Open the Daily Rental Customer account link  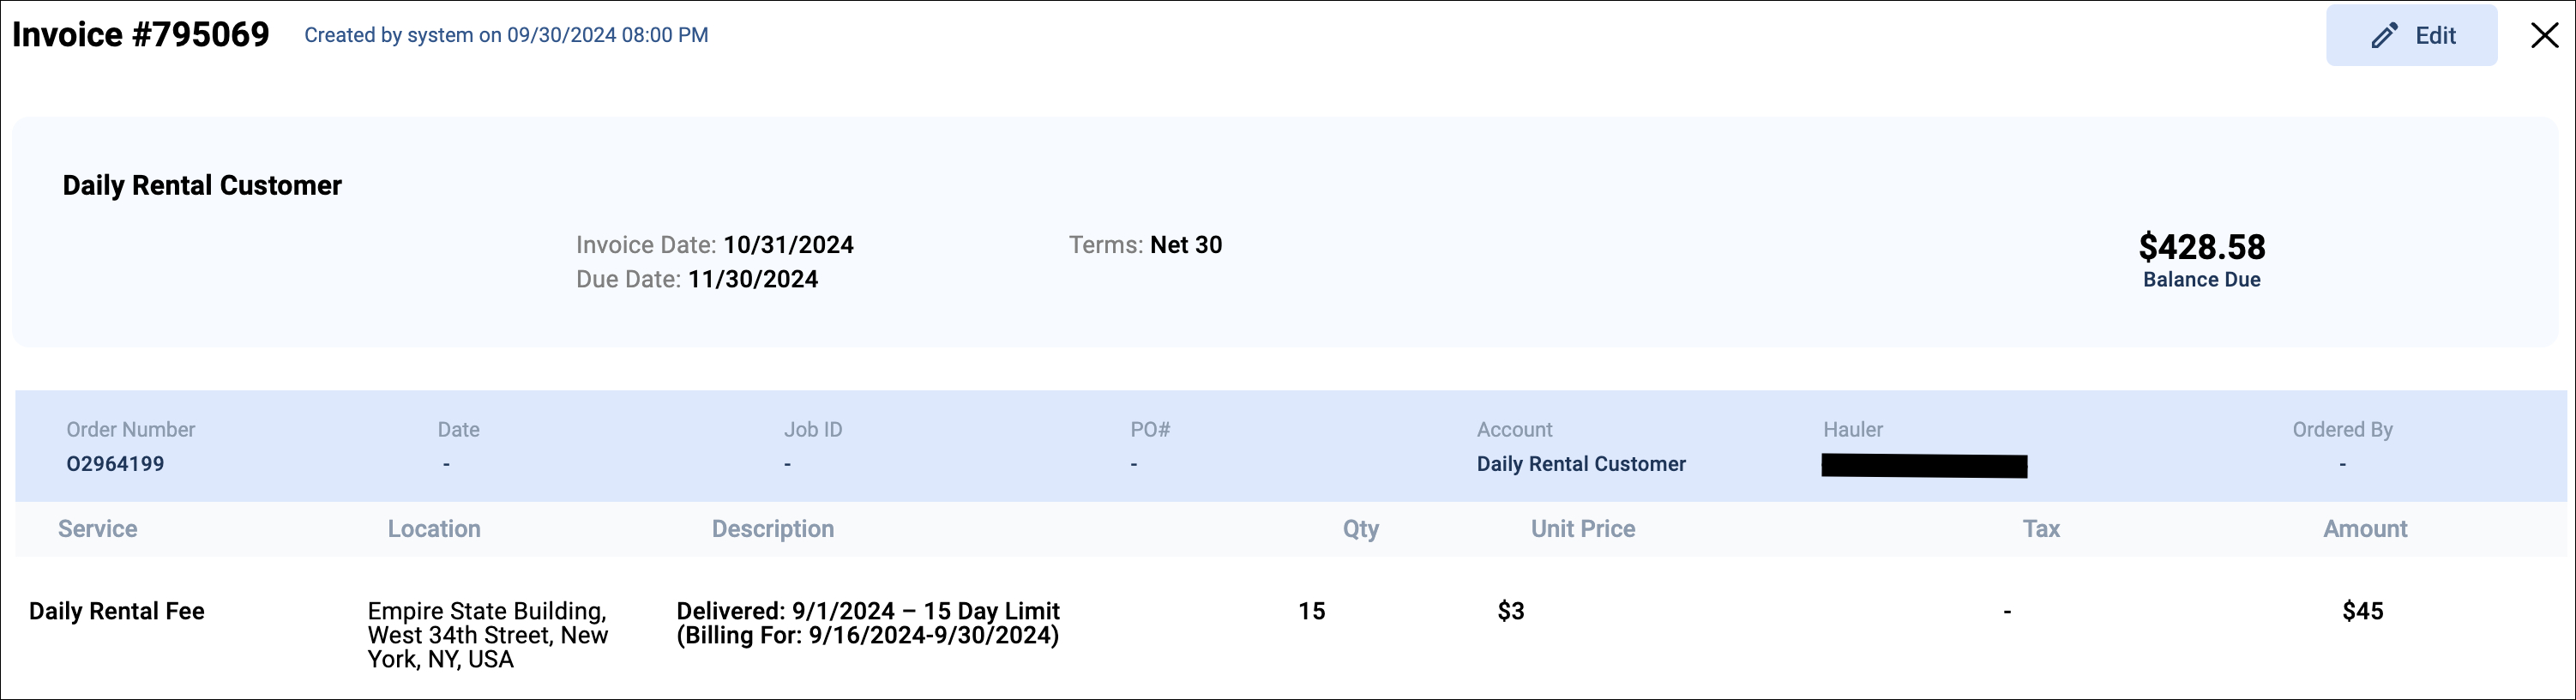pyautogui.click(x=1581, y=464)
